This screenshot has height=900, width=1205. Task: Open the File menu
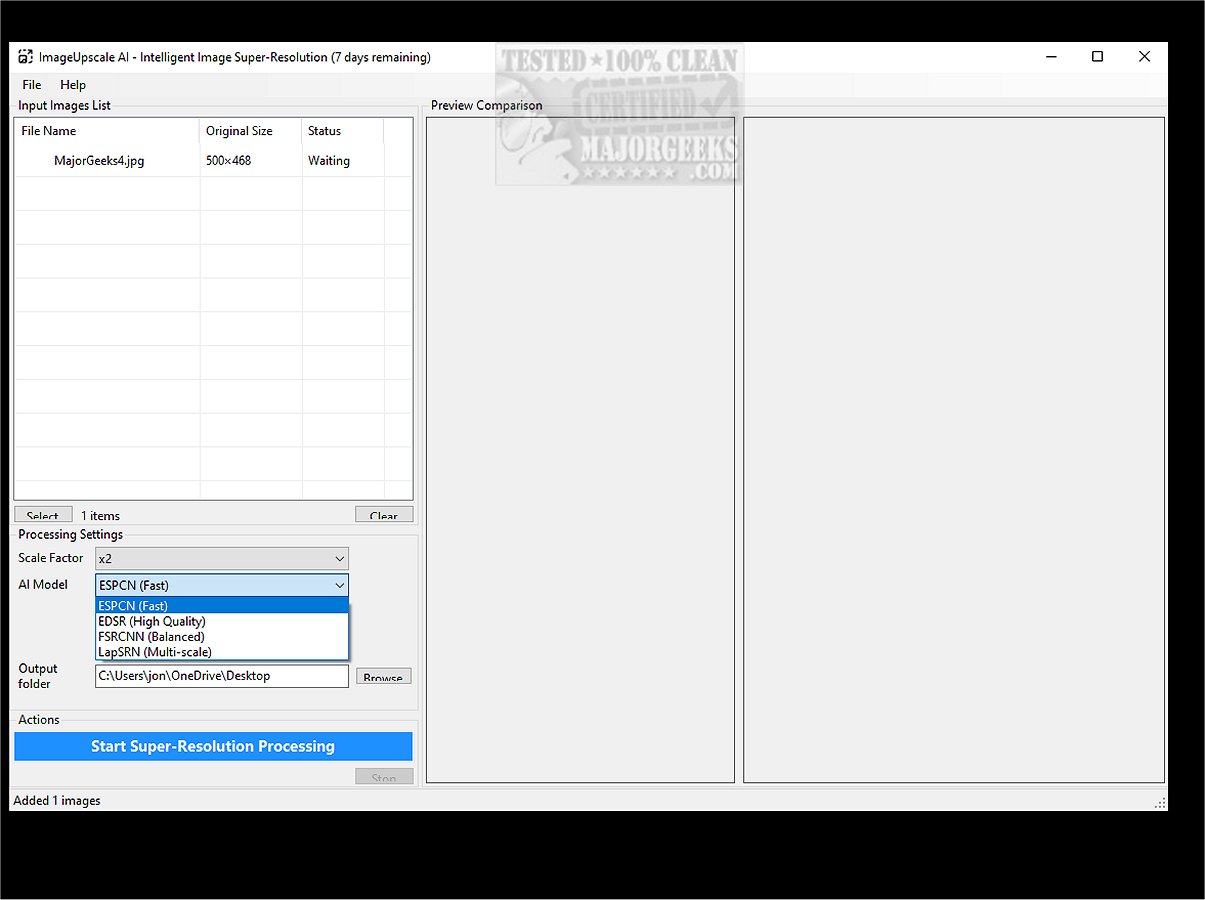pos(32,85)
